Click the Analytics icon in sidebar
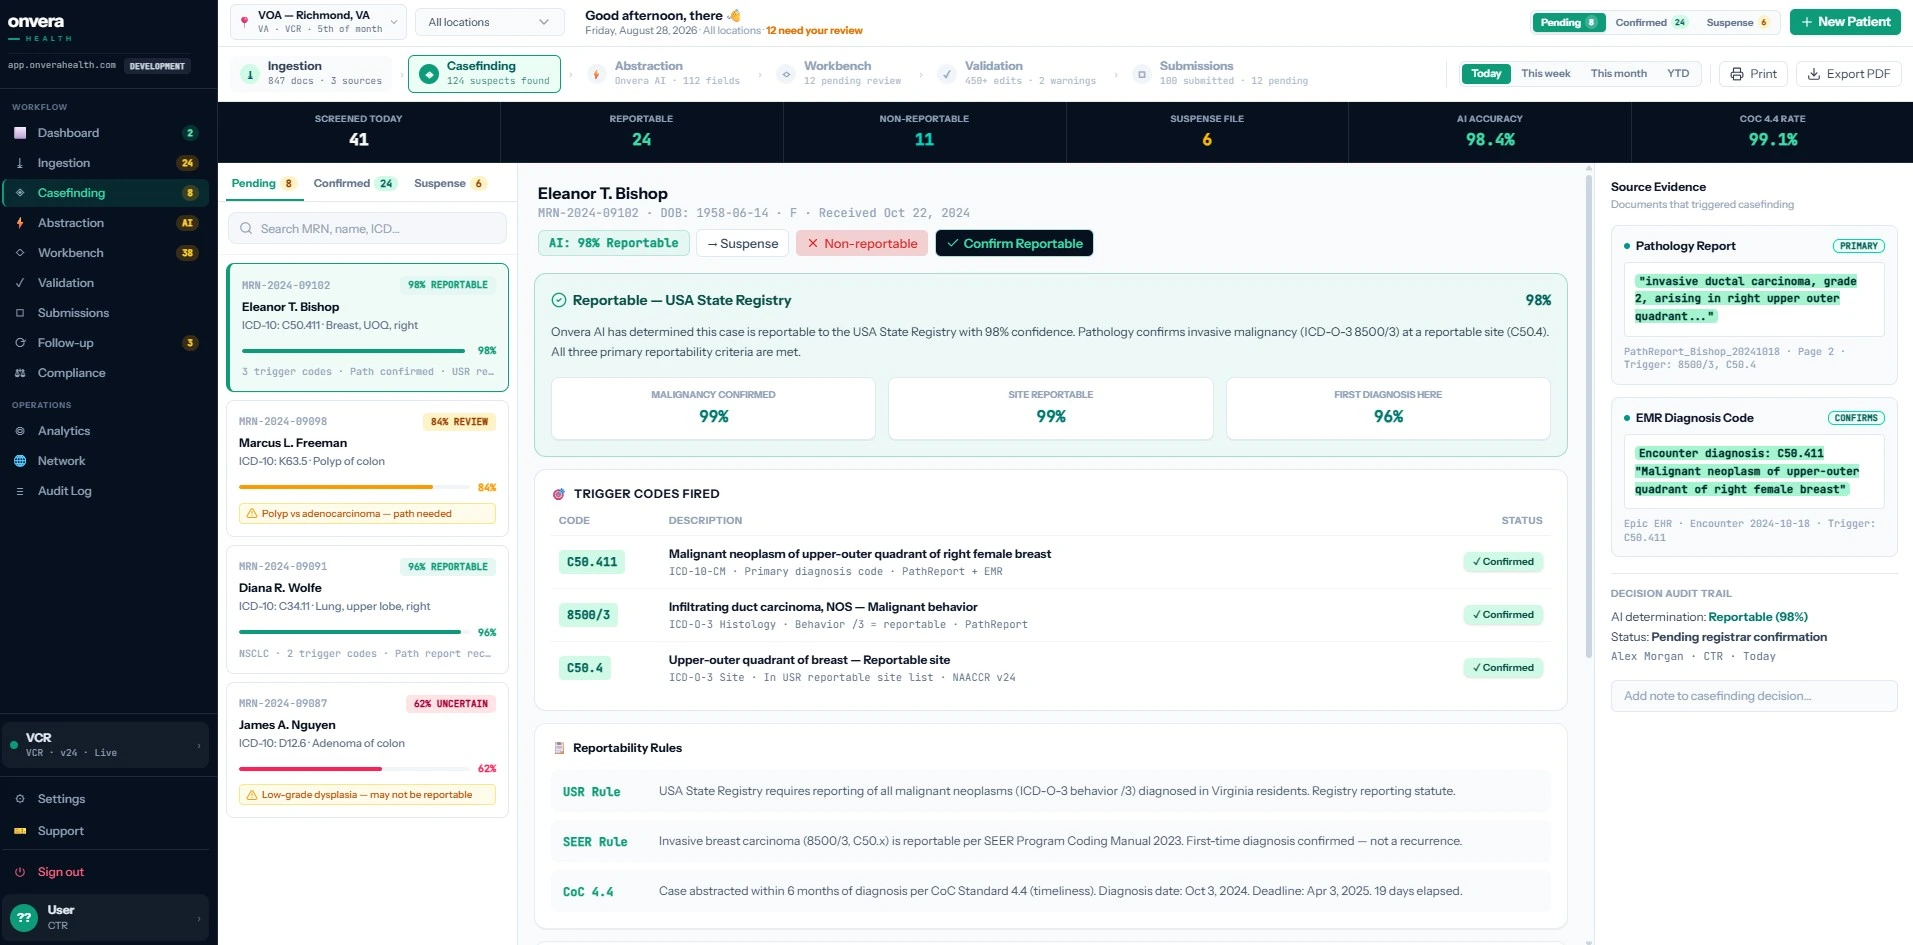The width and height of the screenshot is (1913, 945). (20, 431)
